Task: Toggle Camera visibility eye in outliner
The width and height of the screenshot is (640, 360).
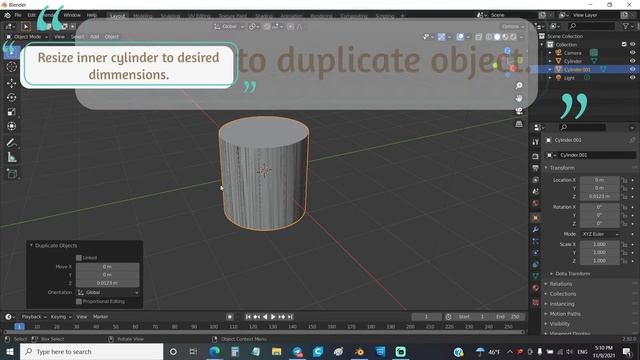Action: click(x=632, y=53)
